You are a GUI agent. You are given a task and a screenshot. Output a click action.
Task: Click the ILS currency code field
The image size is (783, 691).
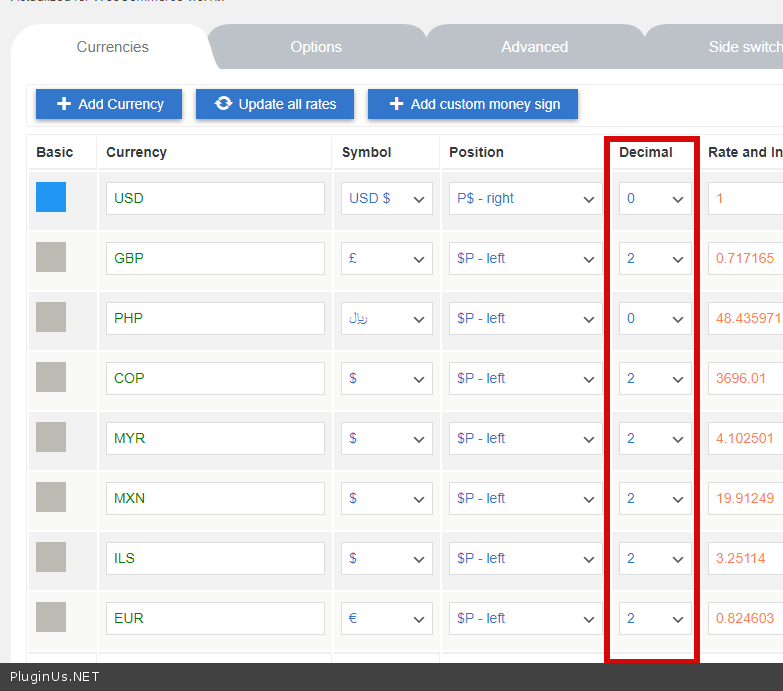(215, 558)
